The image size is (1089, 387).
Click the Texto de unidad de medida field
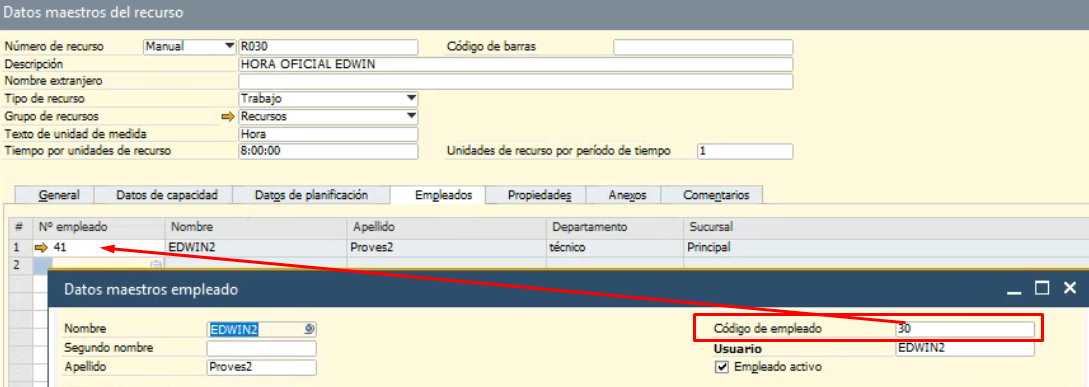[x=328, y=133]
